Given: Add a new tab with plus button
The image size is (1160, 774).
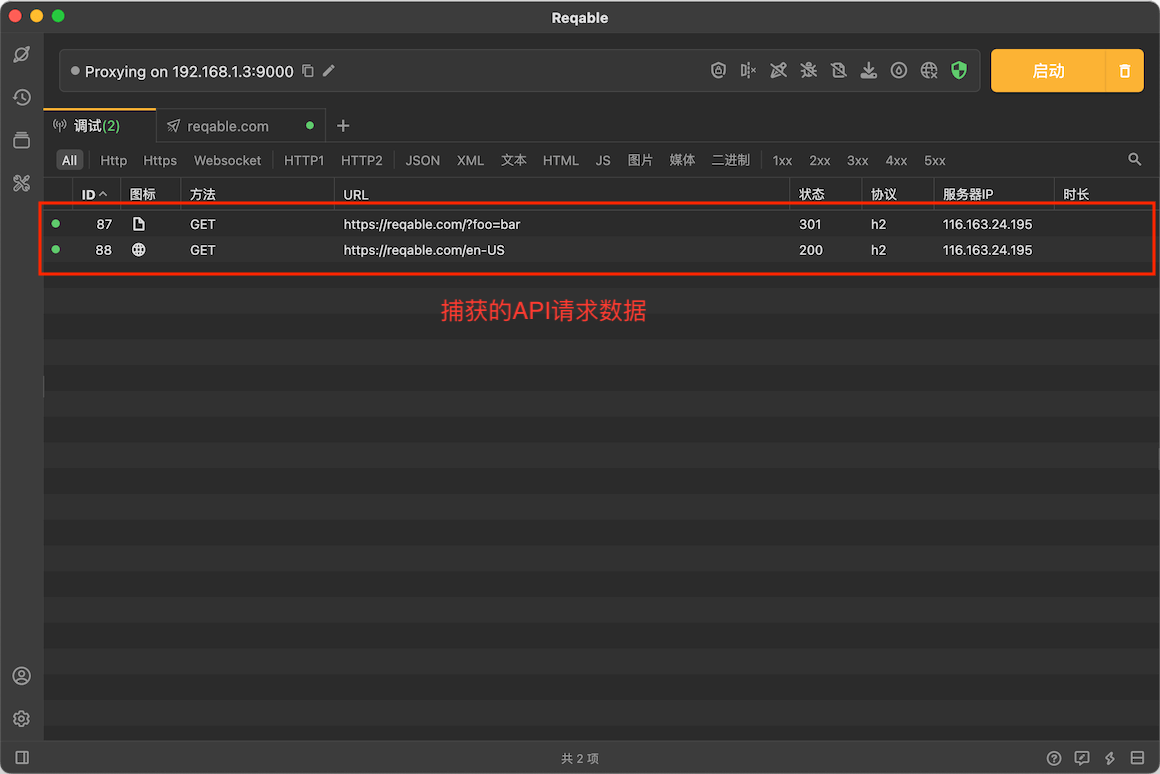Looking at the screenshot, I should (x=343, y=126).
